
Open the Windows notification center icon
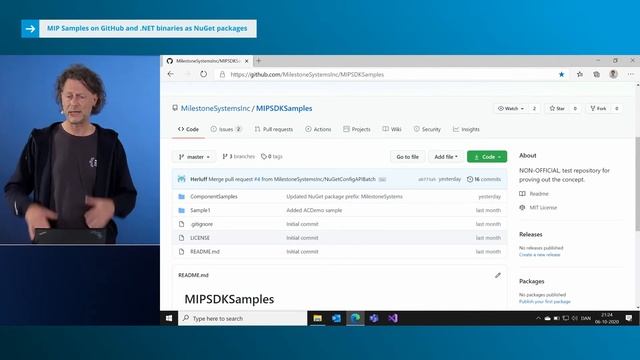pyautogui.click(x=629, y=318)
